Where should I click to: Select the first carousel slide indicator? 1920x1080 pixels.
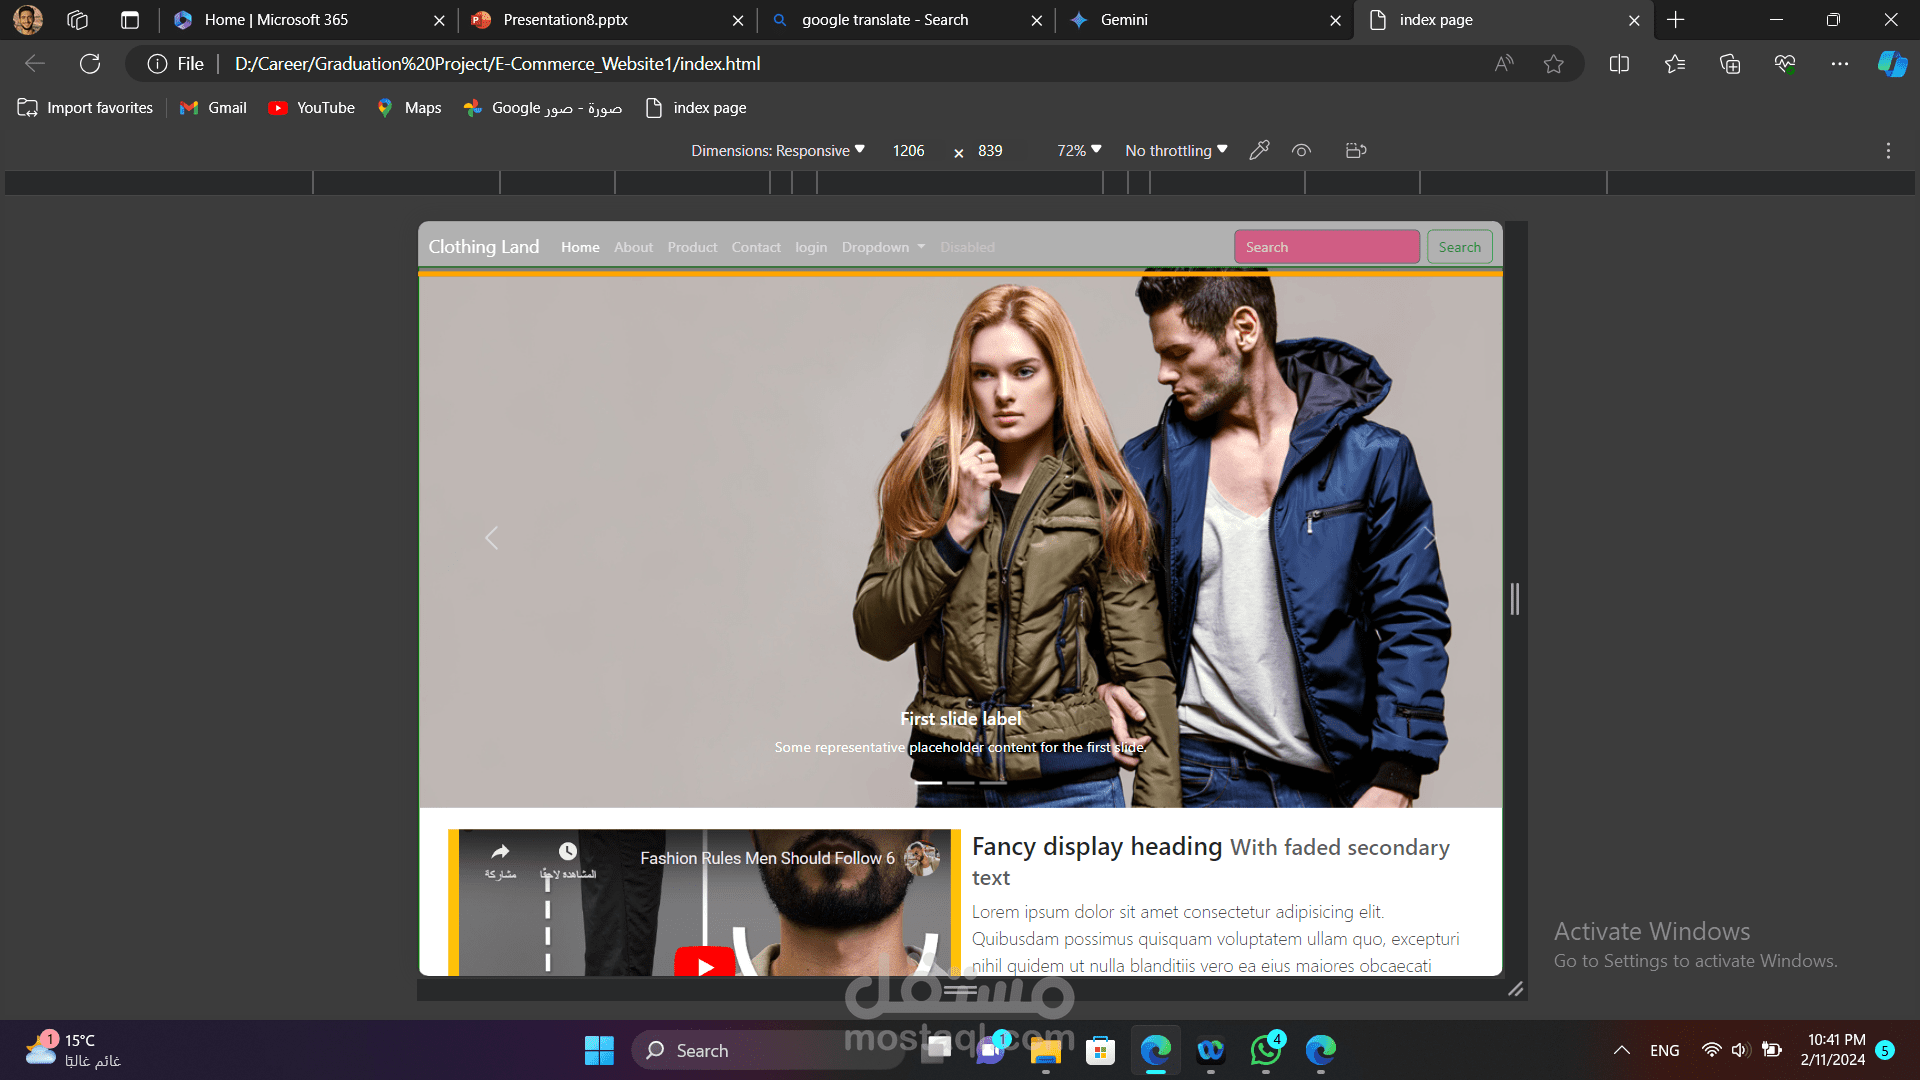pyautogui.click(x=930, y=783)
